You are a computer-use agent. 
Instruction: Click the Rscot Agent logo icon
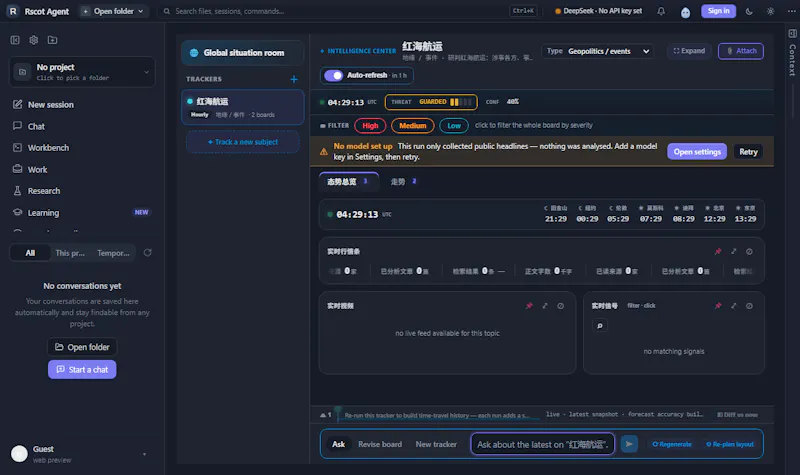tap(13, 11)
